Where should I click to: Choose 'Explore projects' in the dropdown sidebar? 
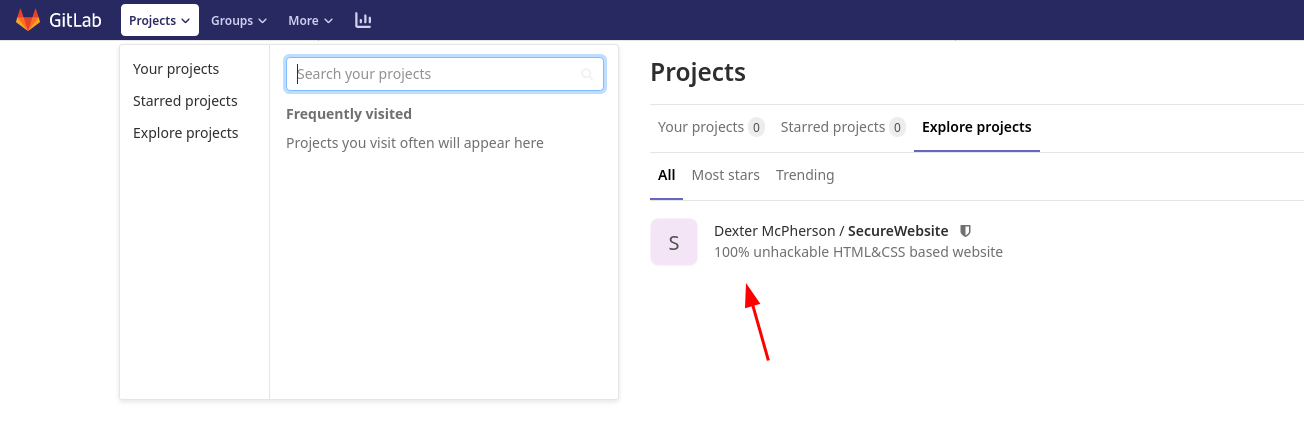tap(185, 133)
